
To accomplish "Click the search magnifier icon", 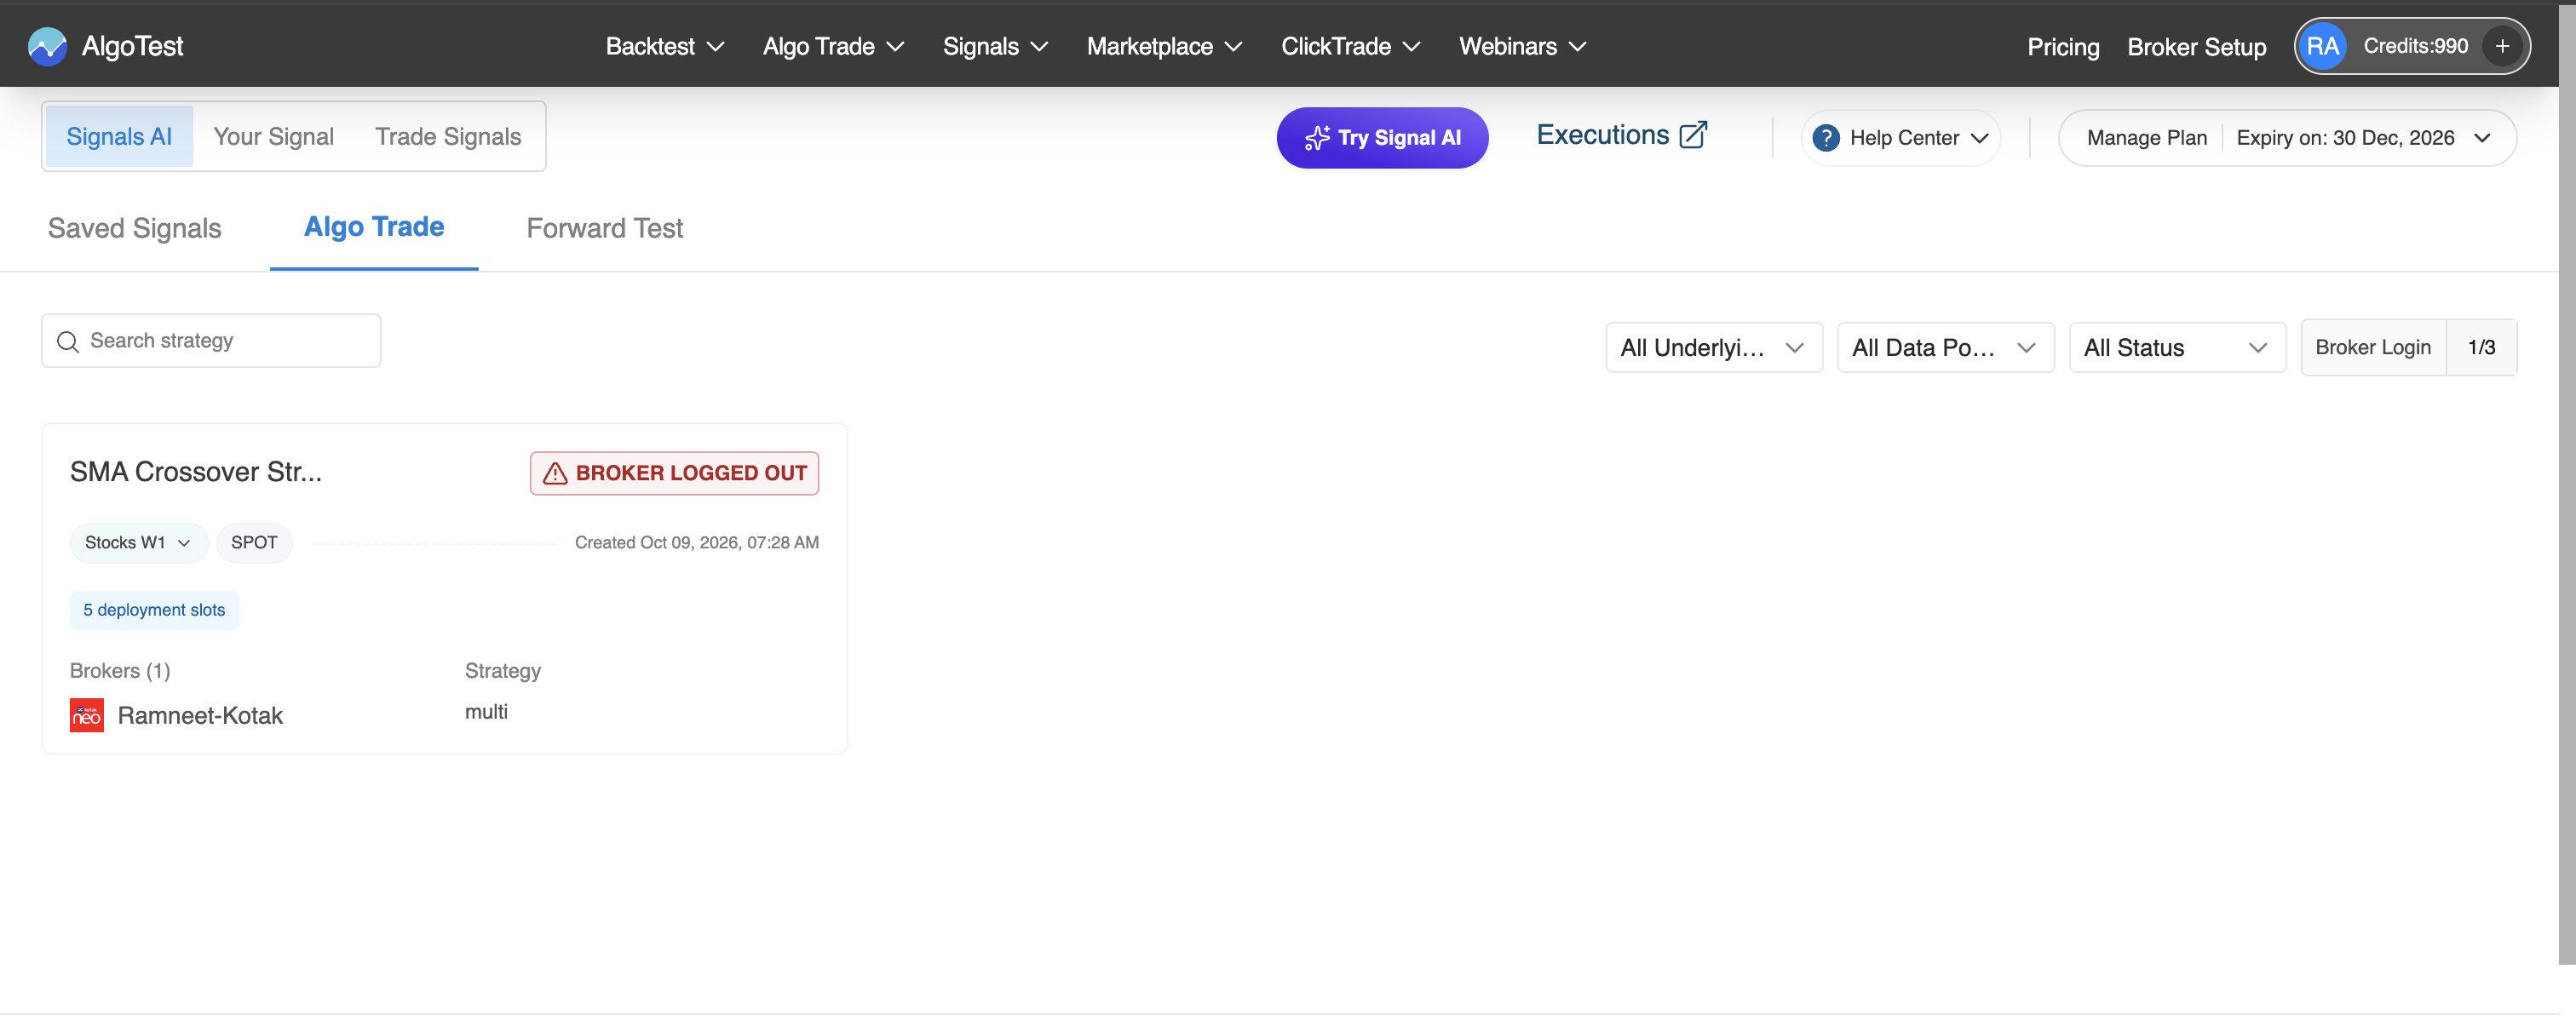I will 68,341.
